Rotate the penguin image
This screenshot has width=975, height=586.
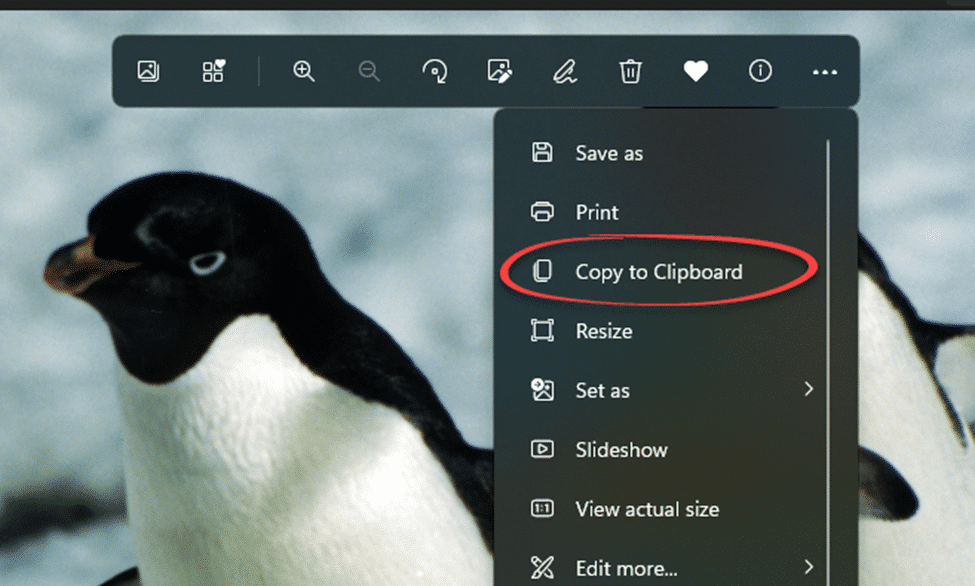tap(435, 71)
